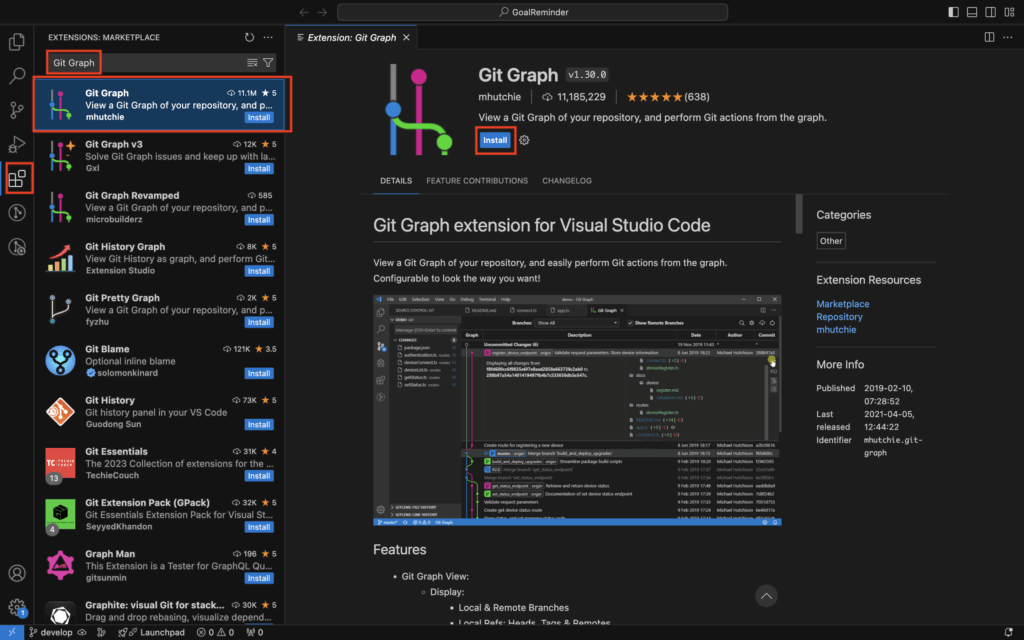The height and width of the screenshot is (640, 1024).
Task: Click the scroll-to-top round button
Action: click(766, 596)
